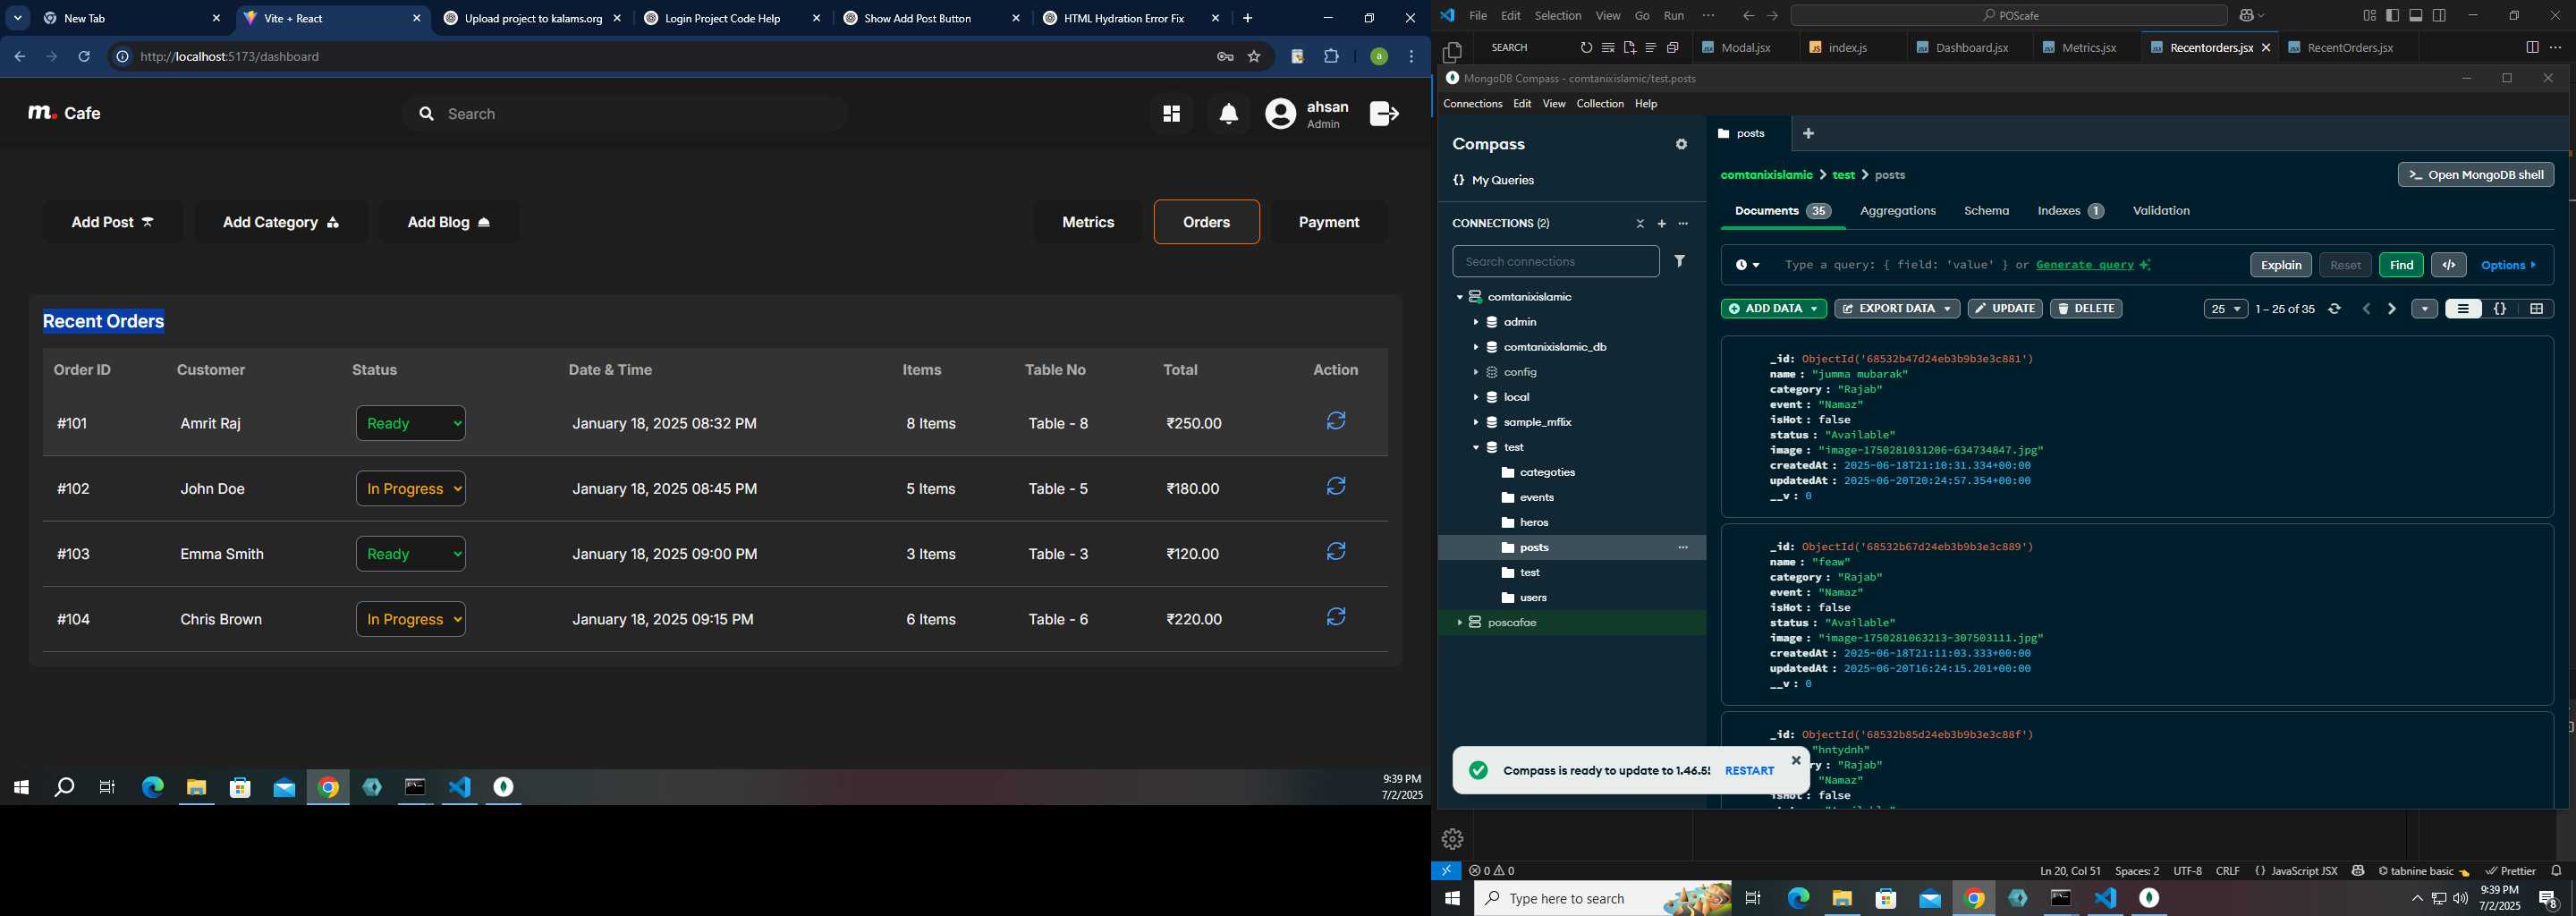Viewport: 2576px width, 916px height.
Task: Switch Compass documents to table view
Action: pos(2537,309)
